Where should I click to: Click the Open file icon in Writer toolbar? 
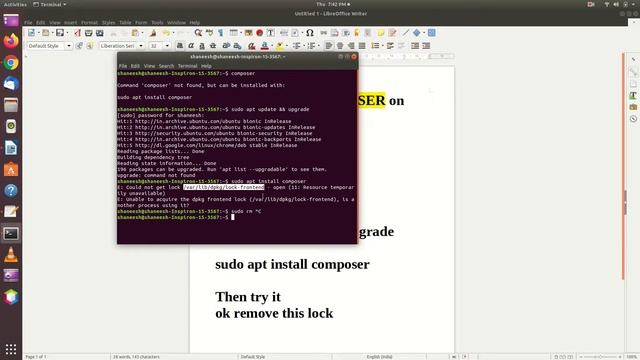(x=45, y=33)
